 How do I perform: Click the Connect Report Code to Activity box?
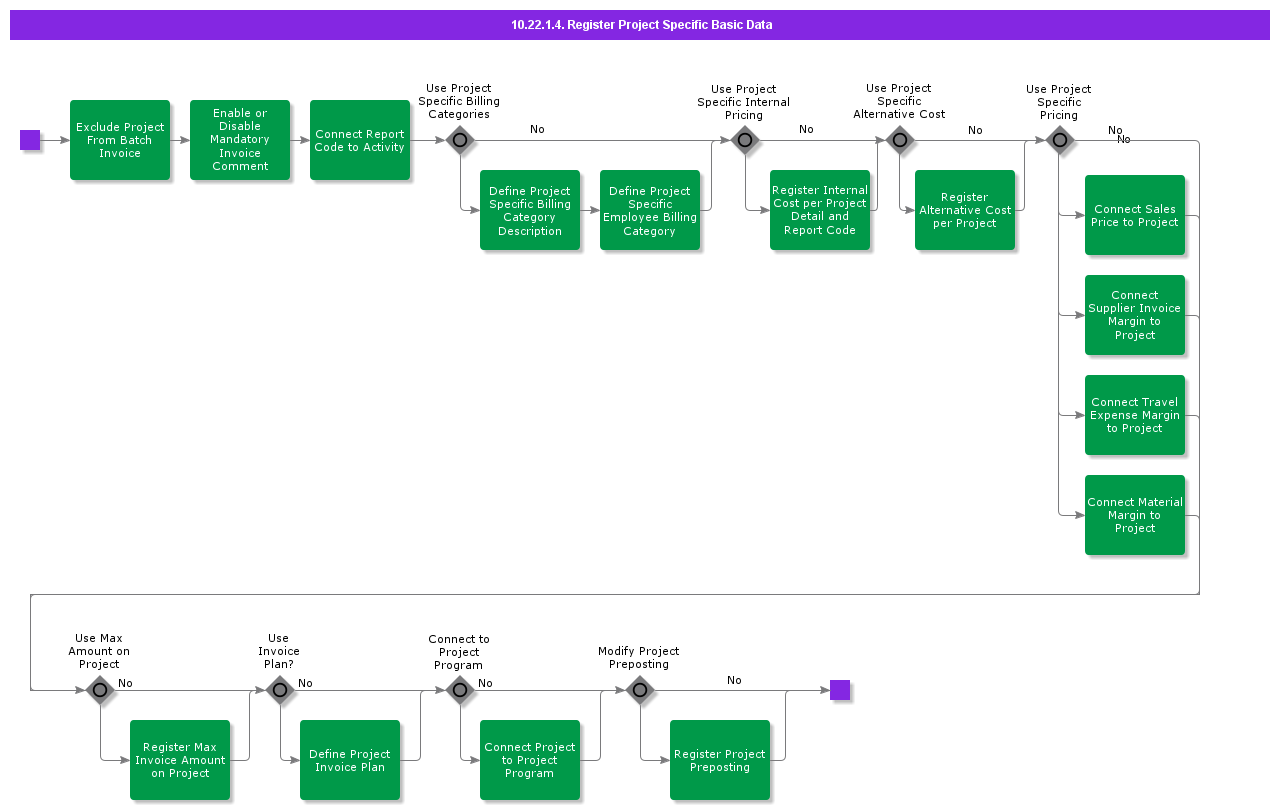coord(360,140)
